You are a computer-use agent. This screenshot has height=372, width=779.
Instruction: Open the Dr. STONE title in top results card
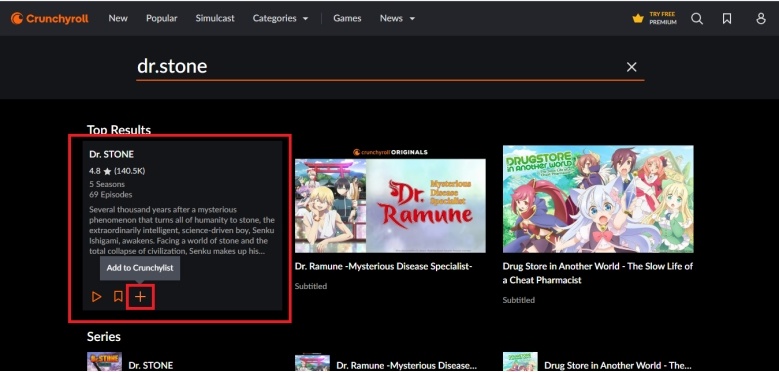(112, 154)
